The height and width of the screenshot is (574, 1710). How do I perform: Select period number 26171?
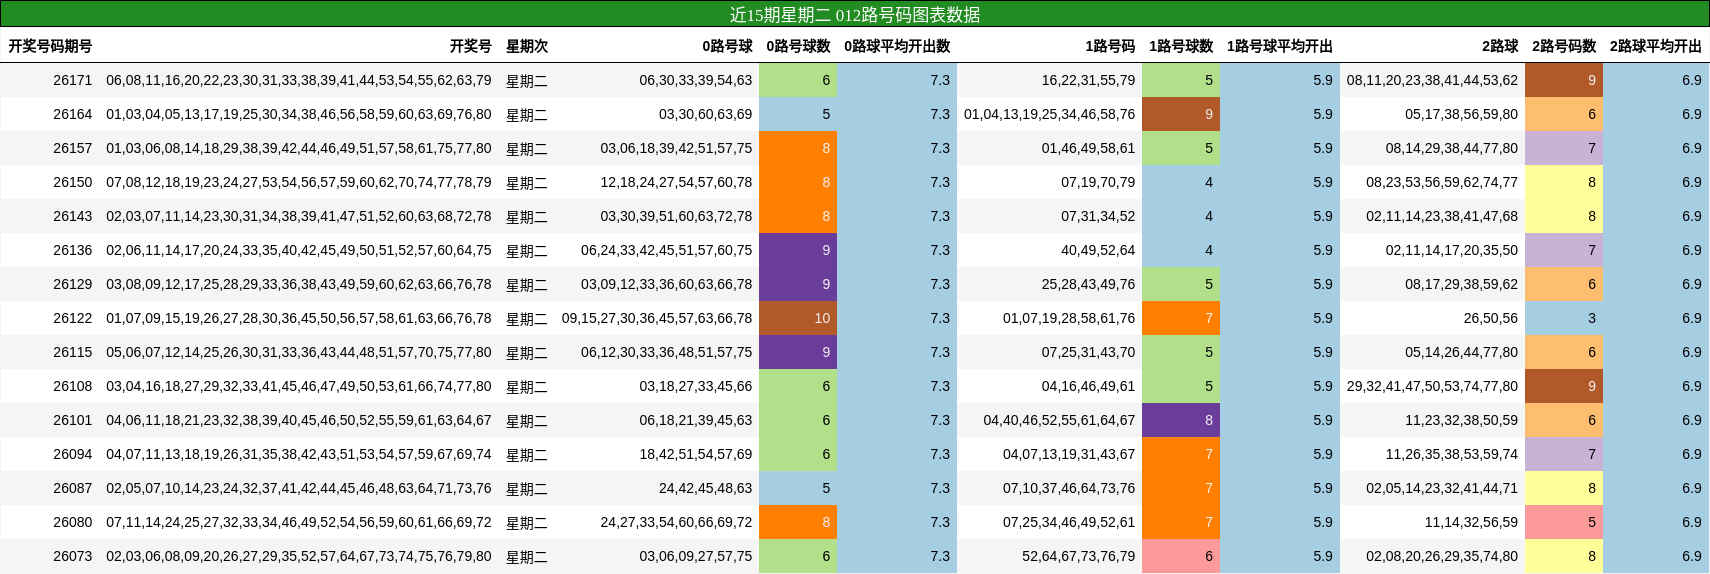click(72, 80)
